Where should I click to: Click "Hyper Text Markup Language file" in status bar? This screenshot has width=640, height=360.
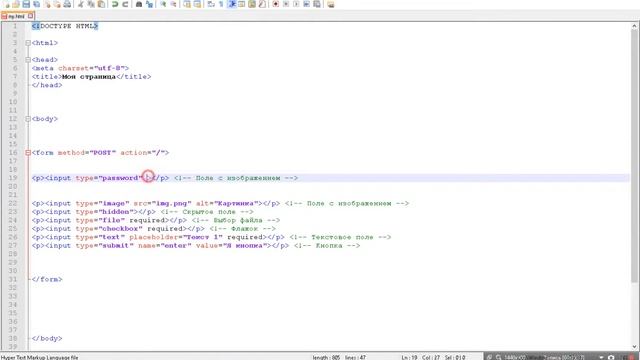pyautogui.click(x=40, y=357)
